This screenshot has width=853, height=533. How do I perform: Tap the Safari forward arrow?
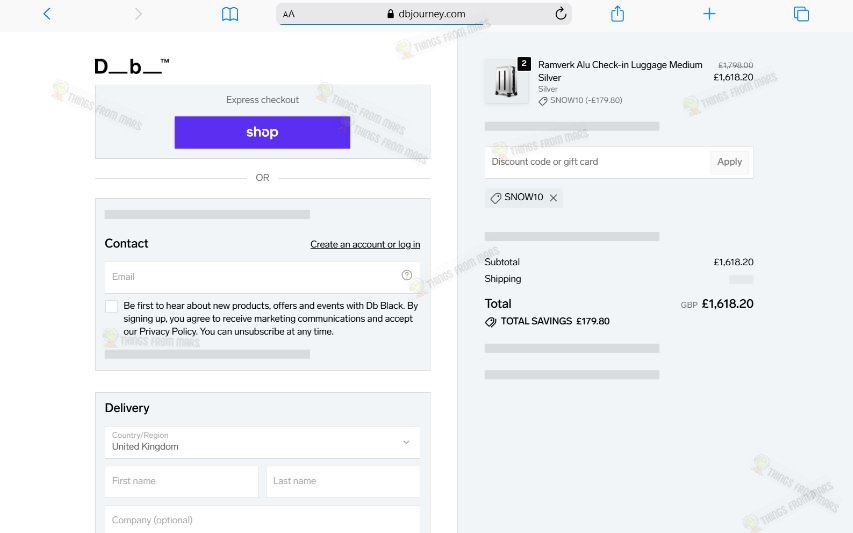(x=138, y=14)
